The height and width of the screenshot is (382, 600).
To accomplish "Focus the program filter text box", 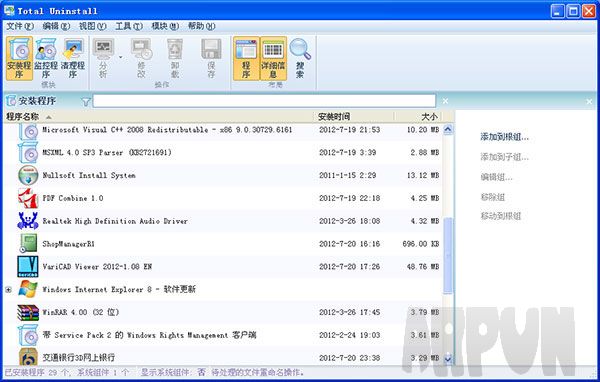I will pyautogui.click(x=264, y=101).
